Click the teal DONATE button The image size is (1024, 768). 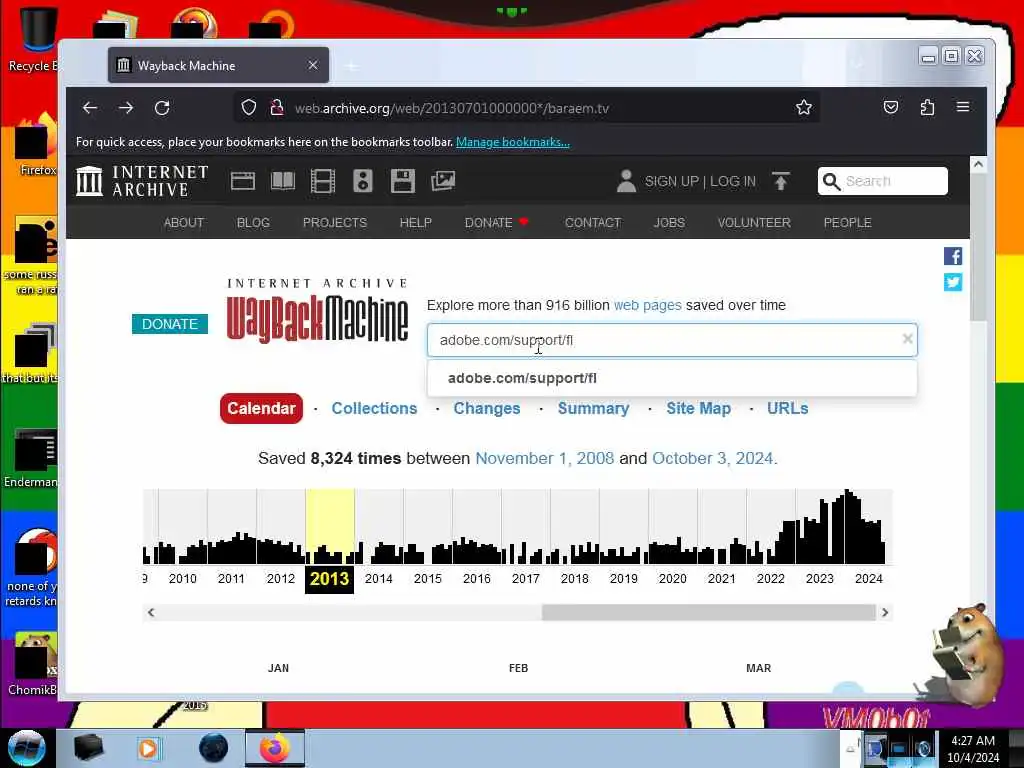tap(170, 324)
